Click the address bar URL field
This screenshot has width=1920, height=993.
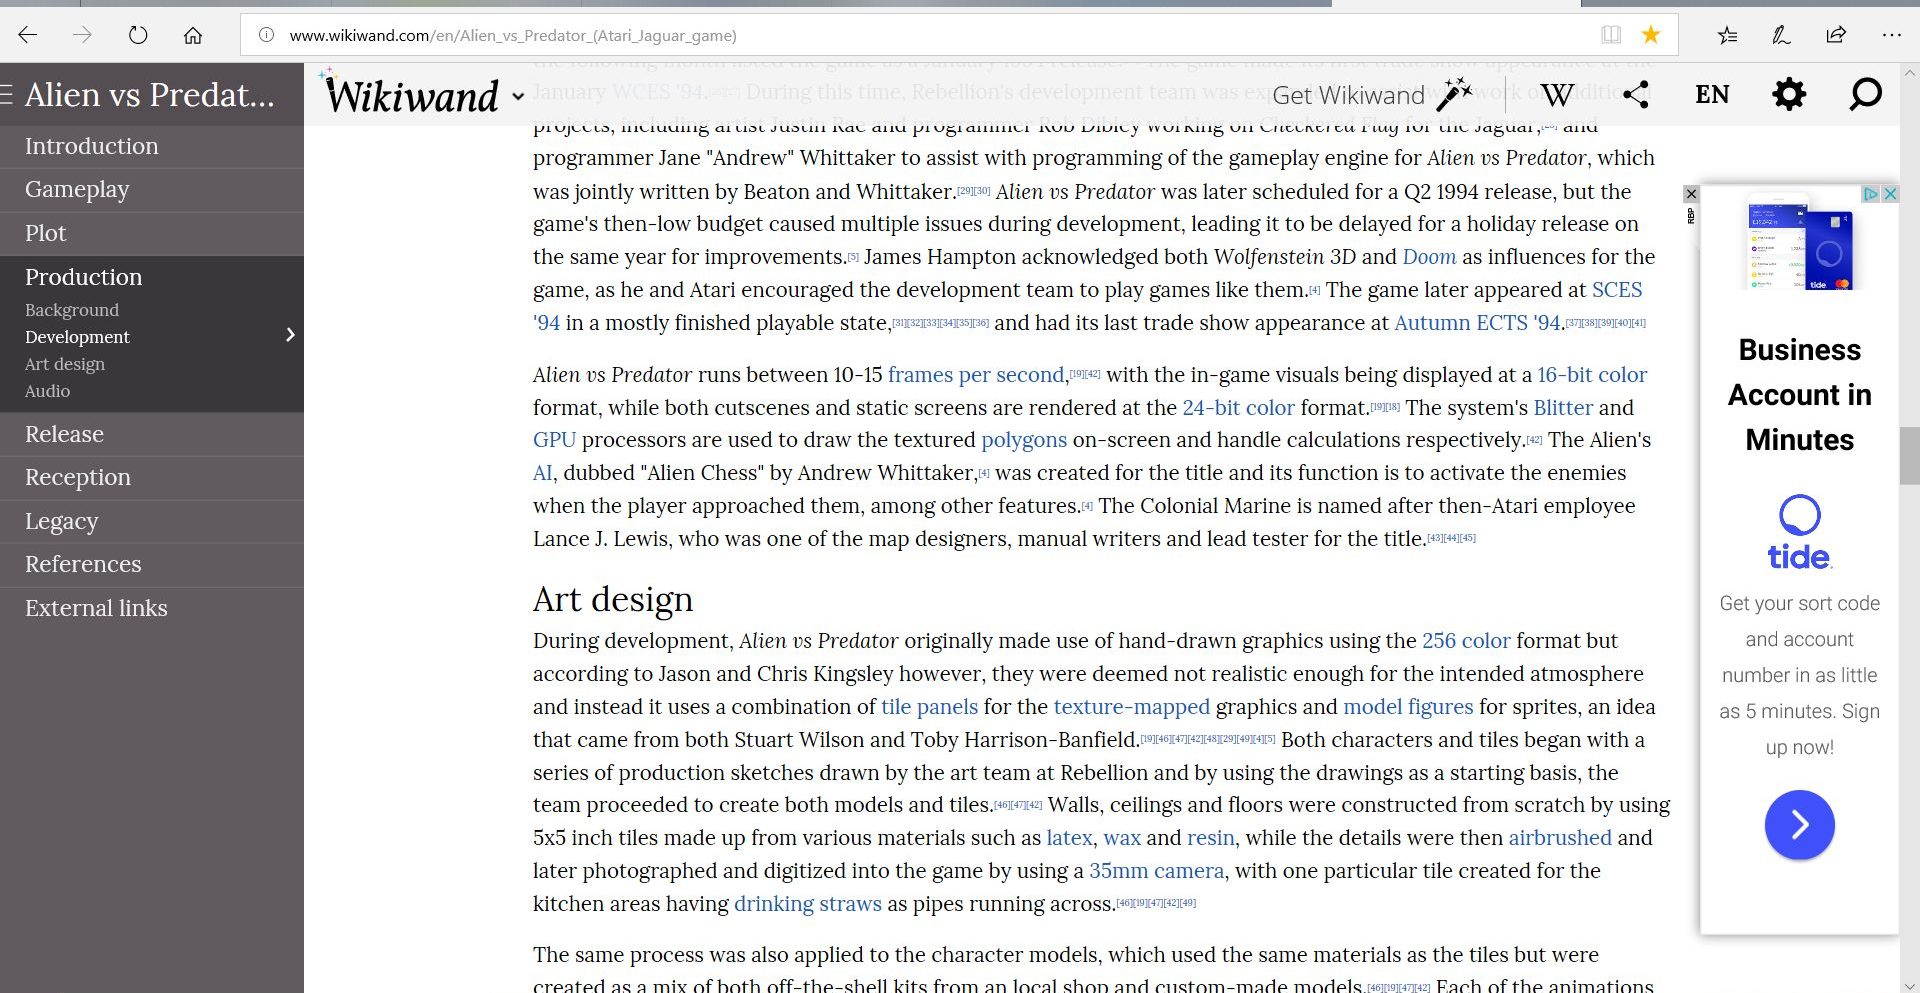click(900, 35)
